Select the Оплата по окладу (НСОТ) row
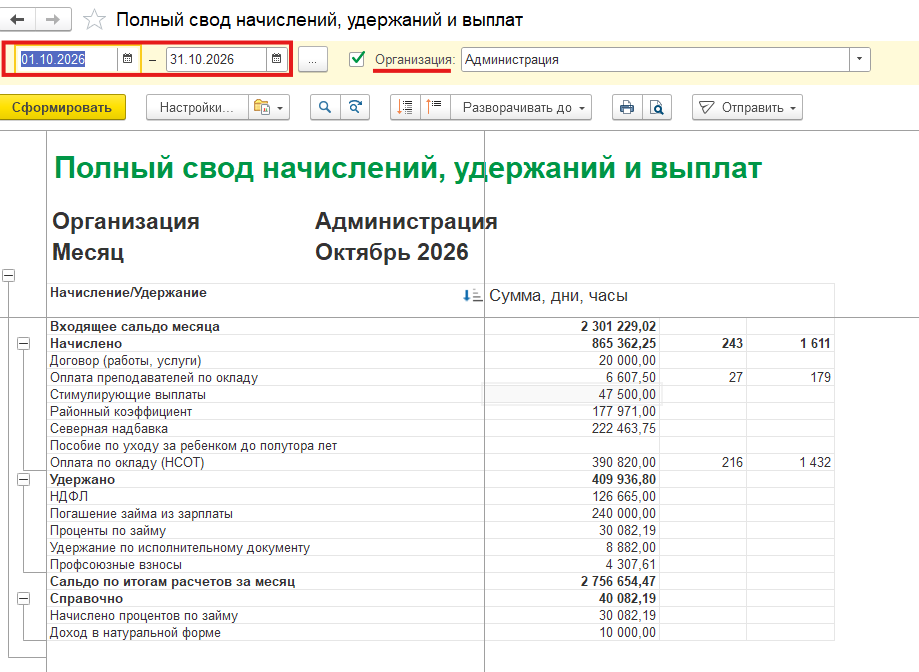Viewport: 919px width, 672px height. (x=440, y=462)
